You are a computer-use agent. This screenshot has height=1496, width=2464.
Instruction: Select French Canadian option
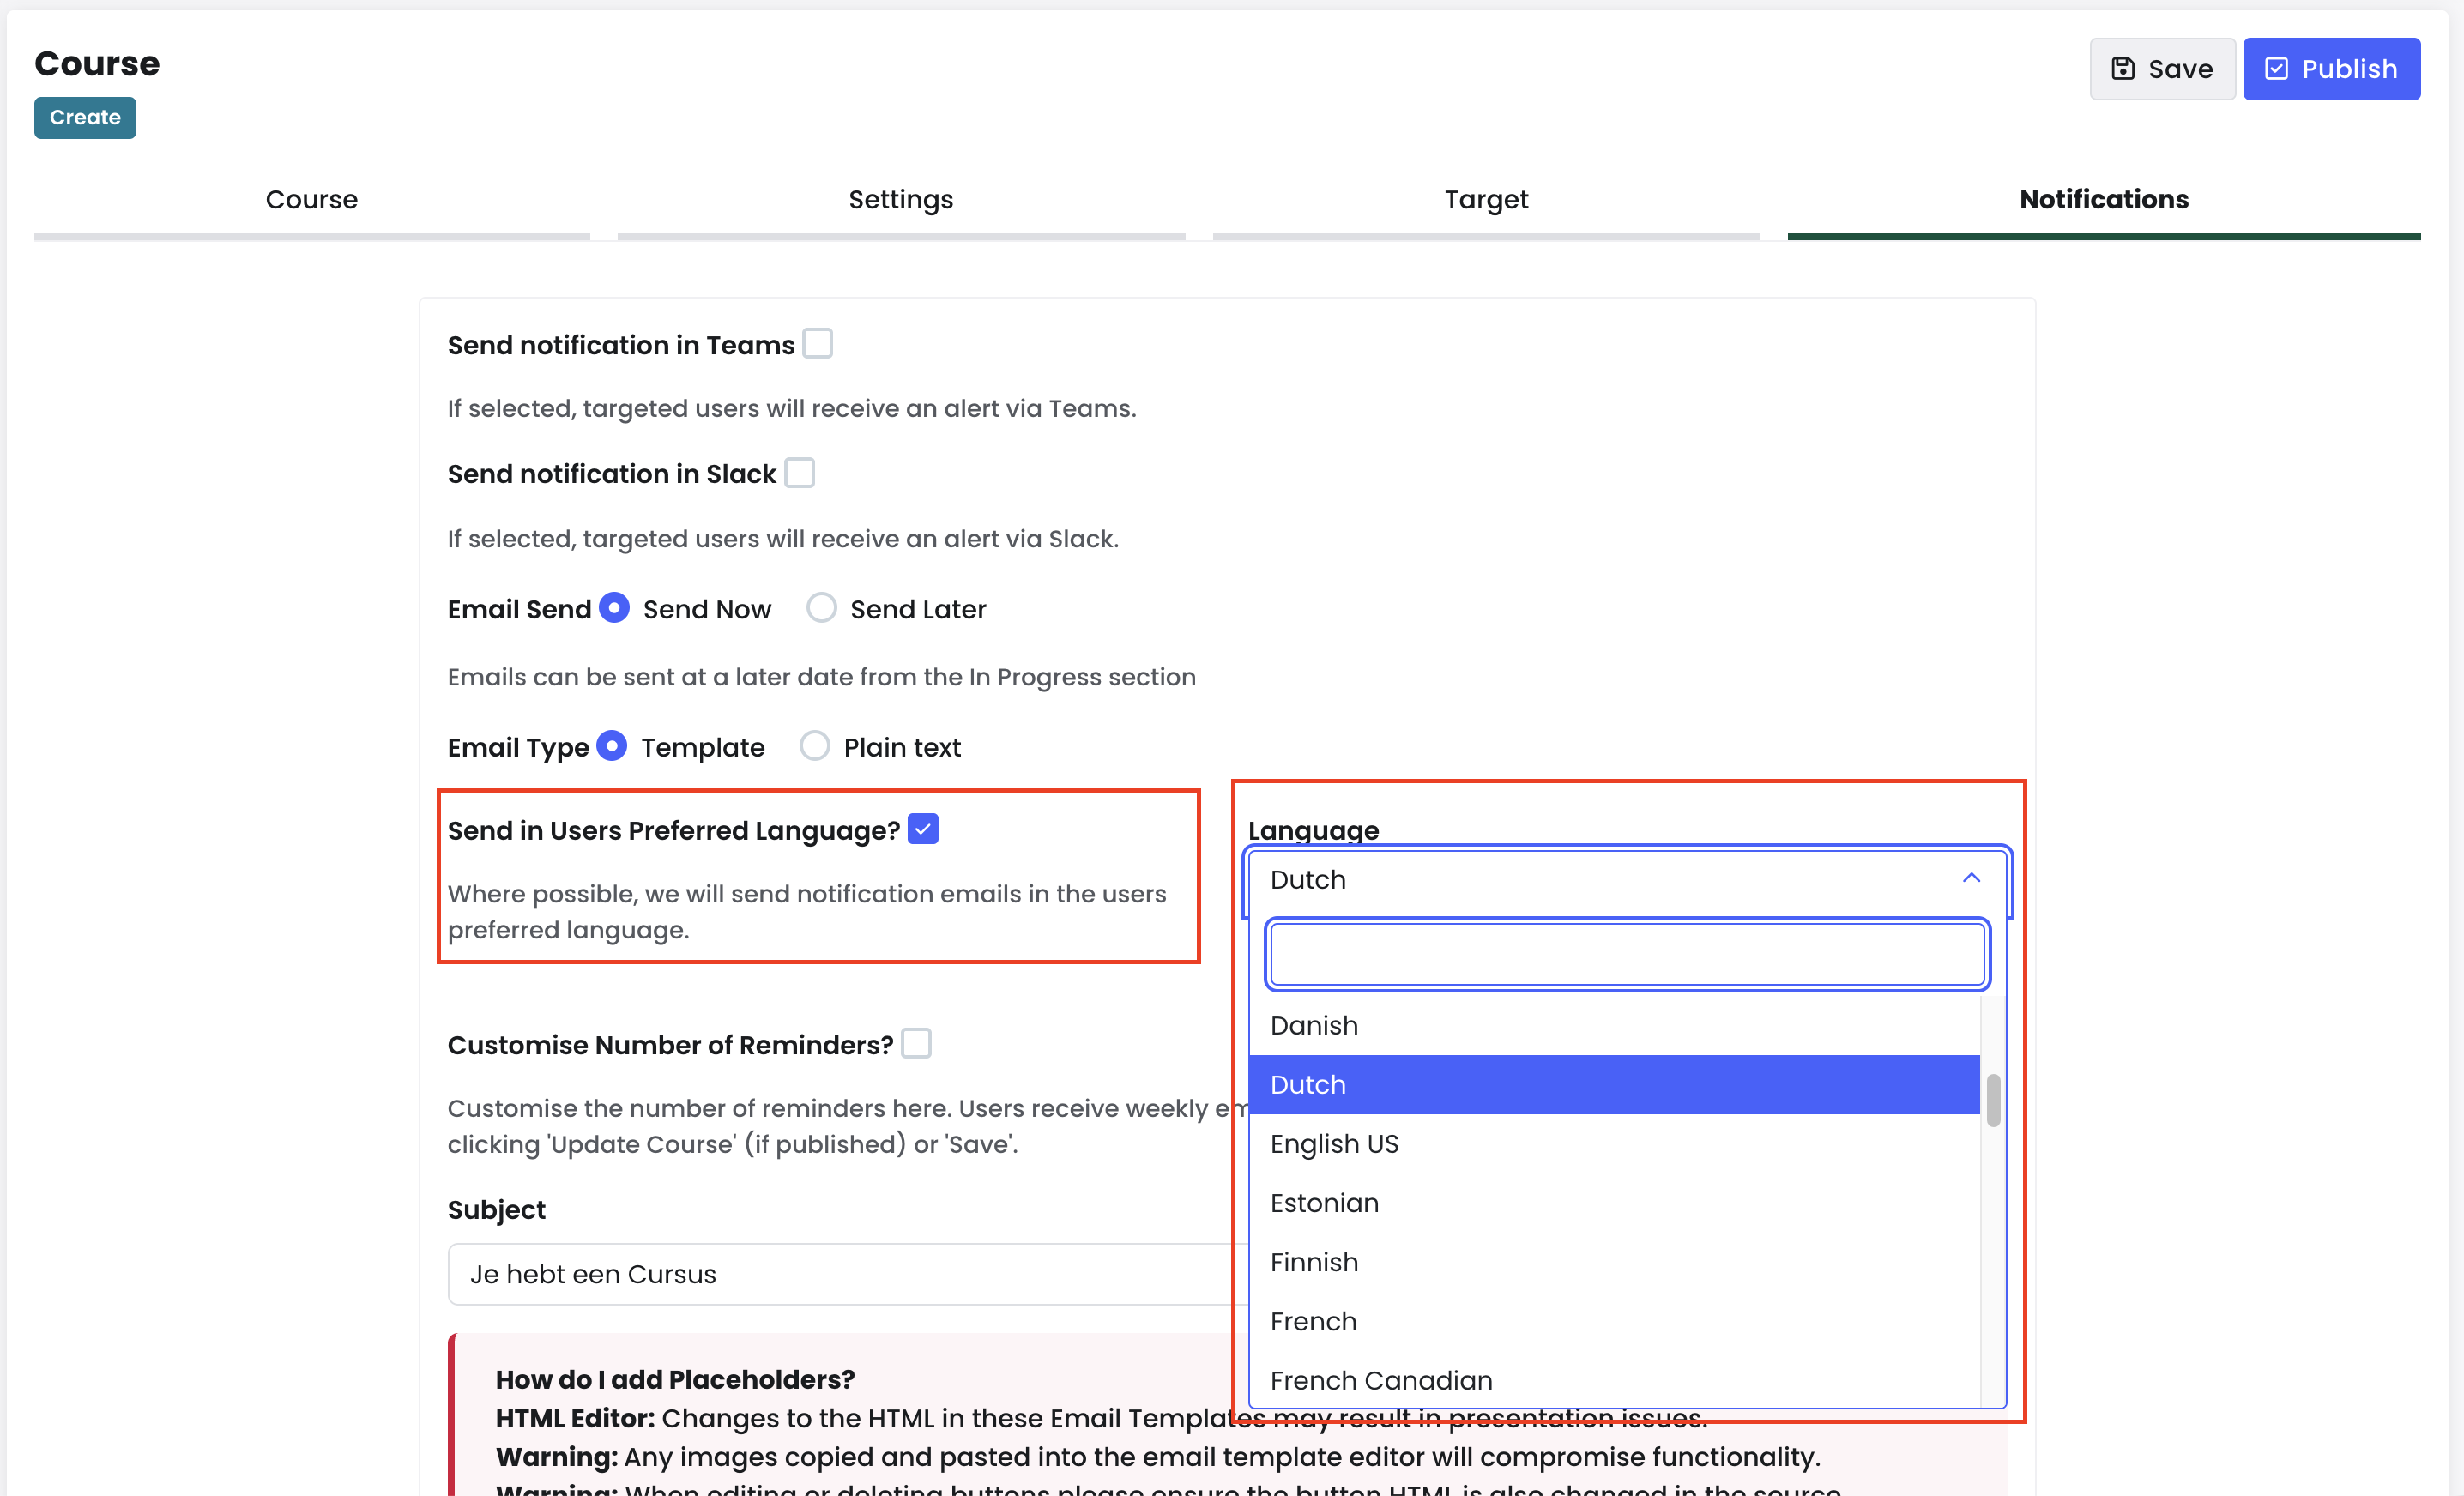[x=1614, y=1380]
